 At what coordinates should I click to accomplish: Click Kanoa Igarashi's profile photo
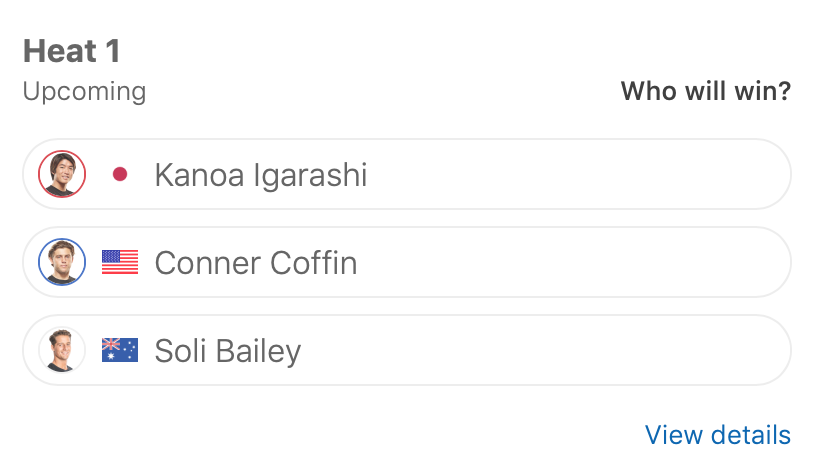(62, 175)
